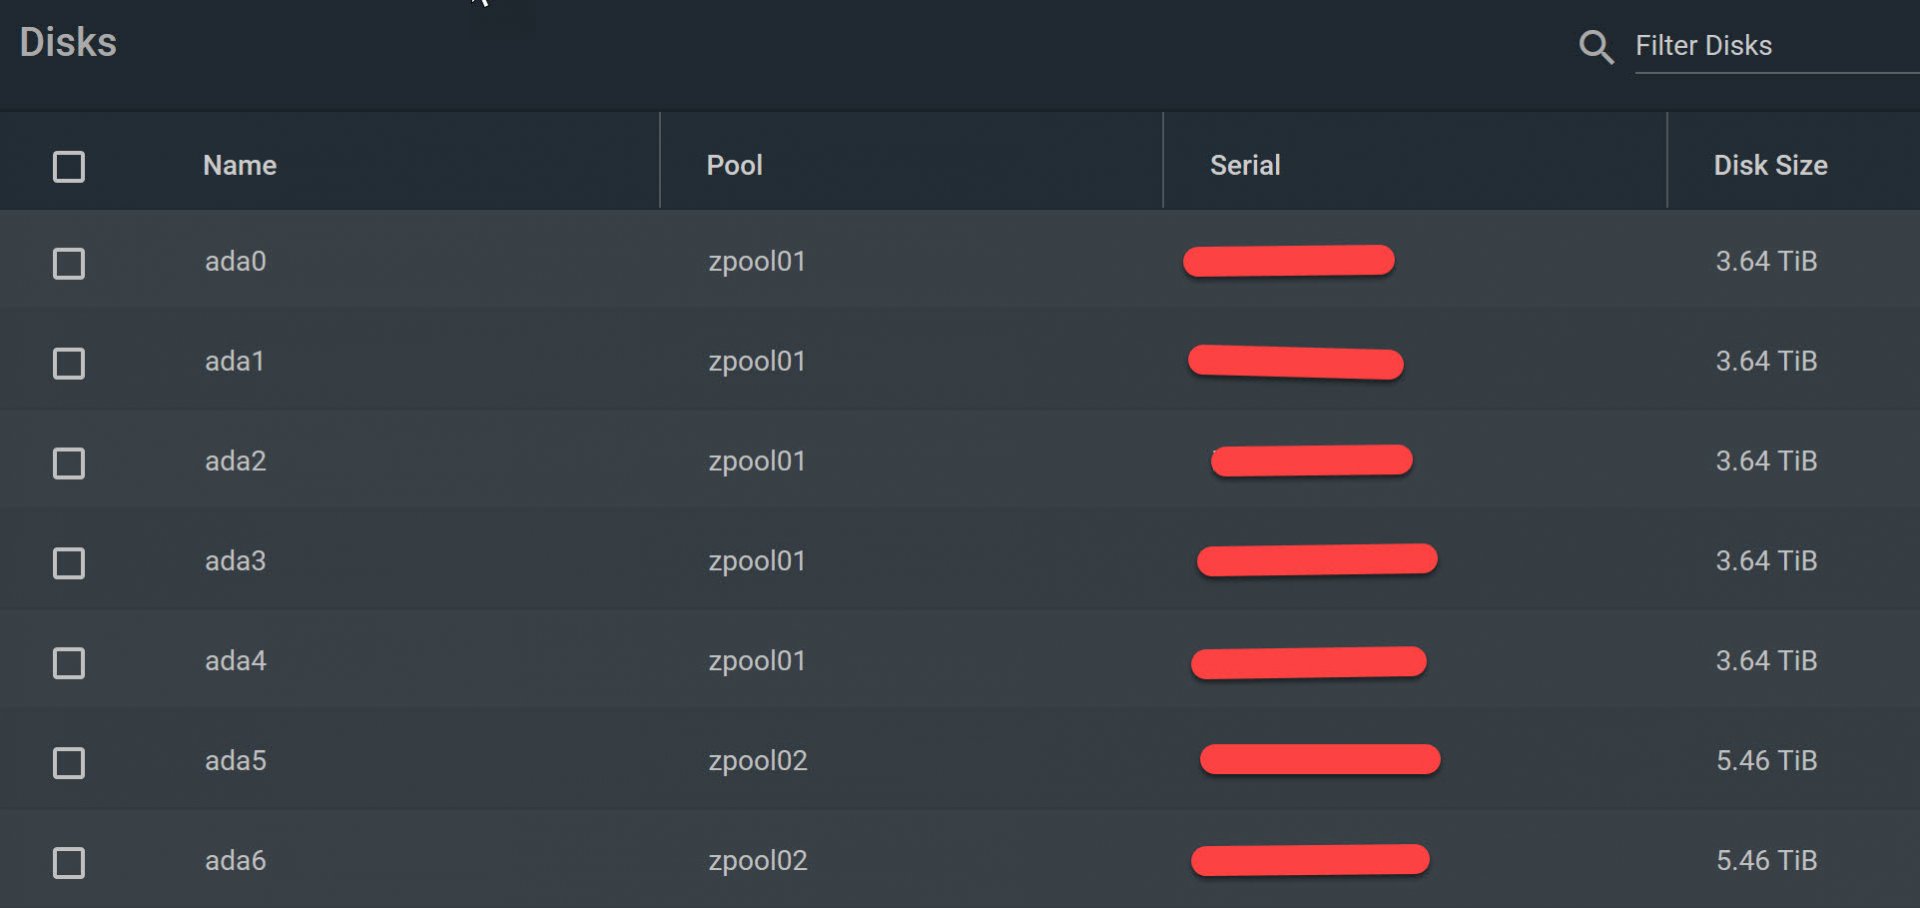Click the Serial column header
Screen dimensions: 1920x908
pyautogui.click(x=1245, y=165)
